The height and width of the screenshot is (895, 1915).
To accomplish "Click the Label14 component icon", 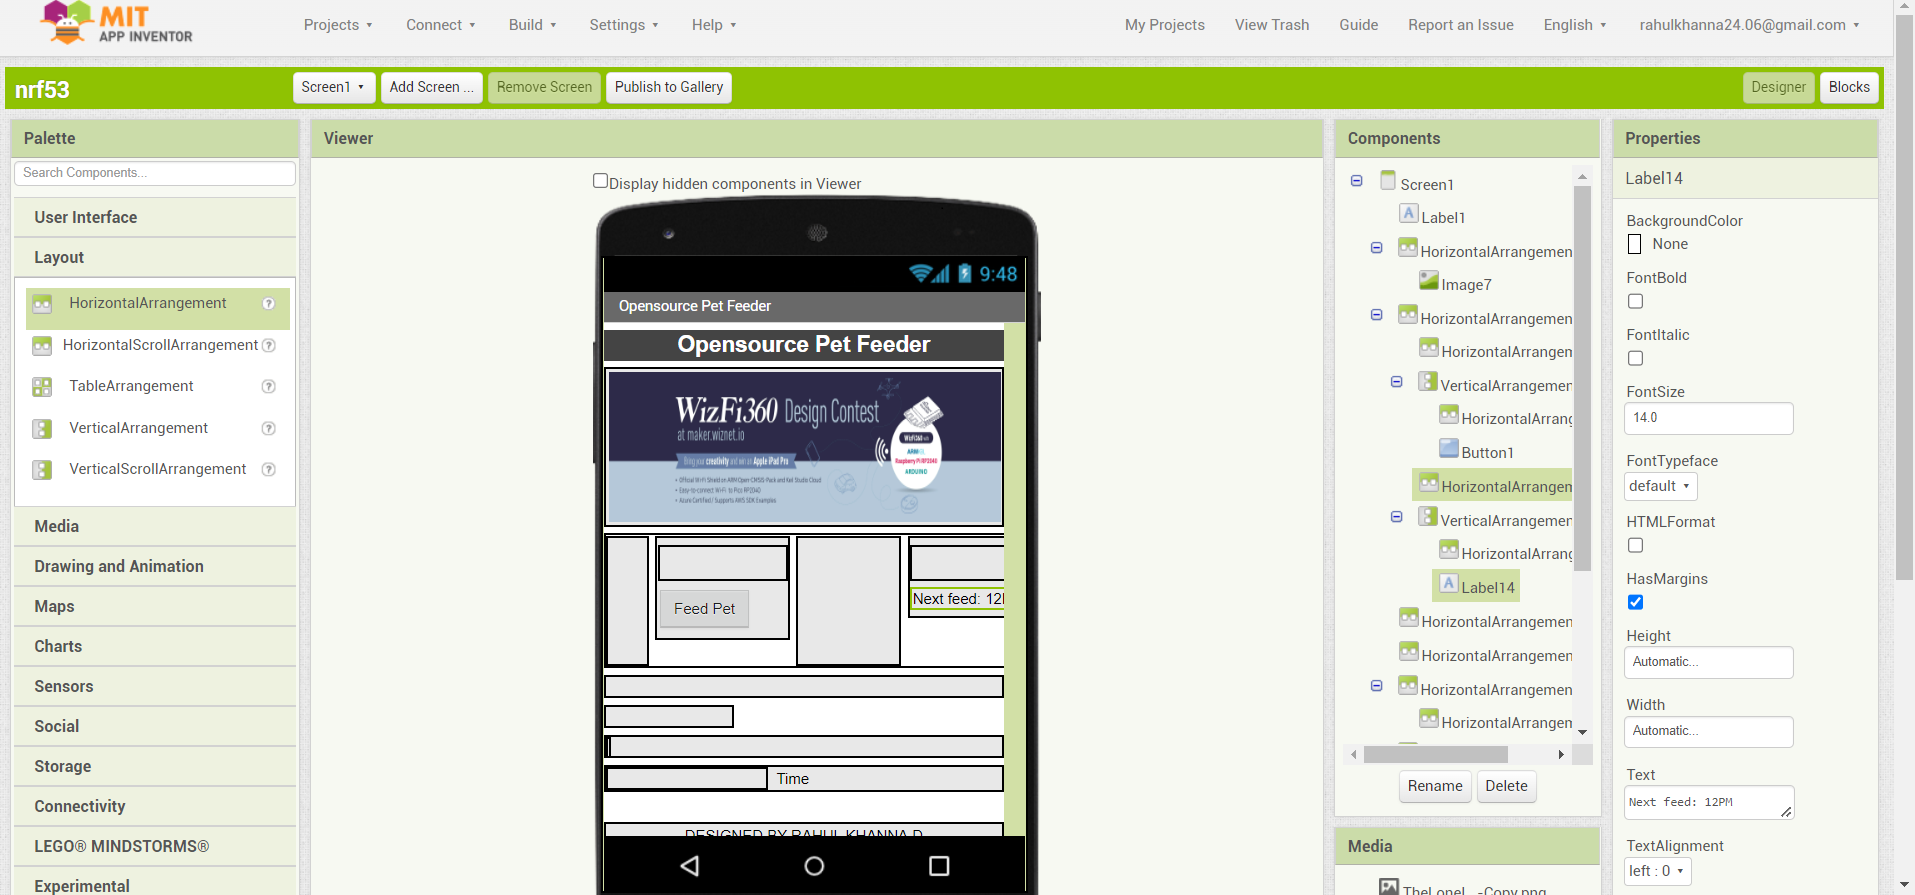I will [x=1449, y=583].
